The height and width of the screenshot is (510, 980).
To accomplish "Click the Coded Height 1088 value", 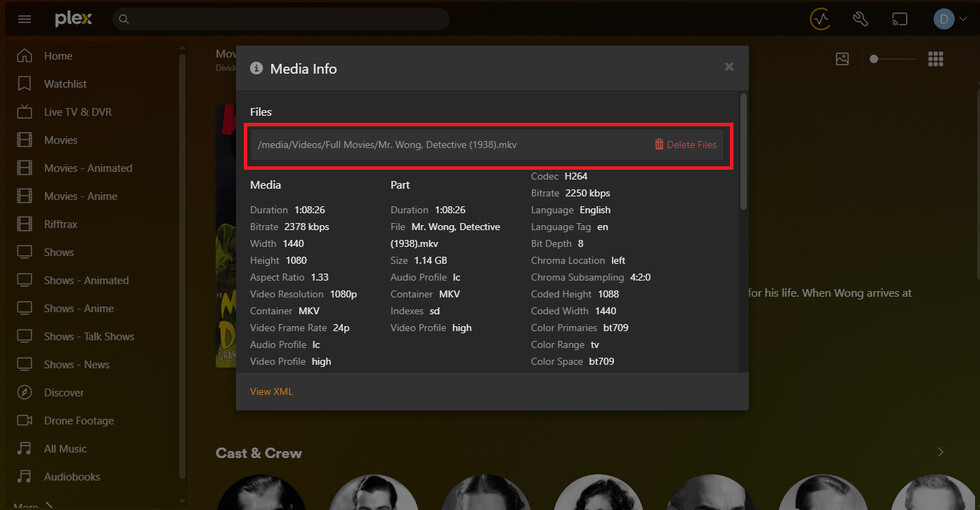I will 608,294.
